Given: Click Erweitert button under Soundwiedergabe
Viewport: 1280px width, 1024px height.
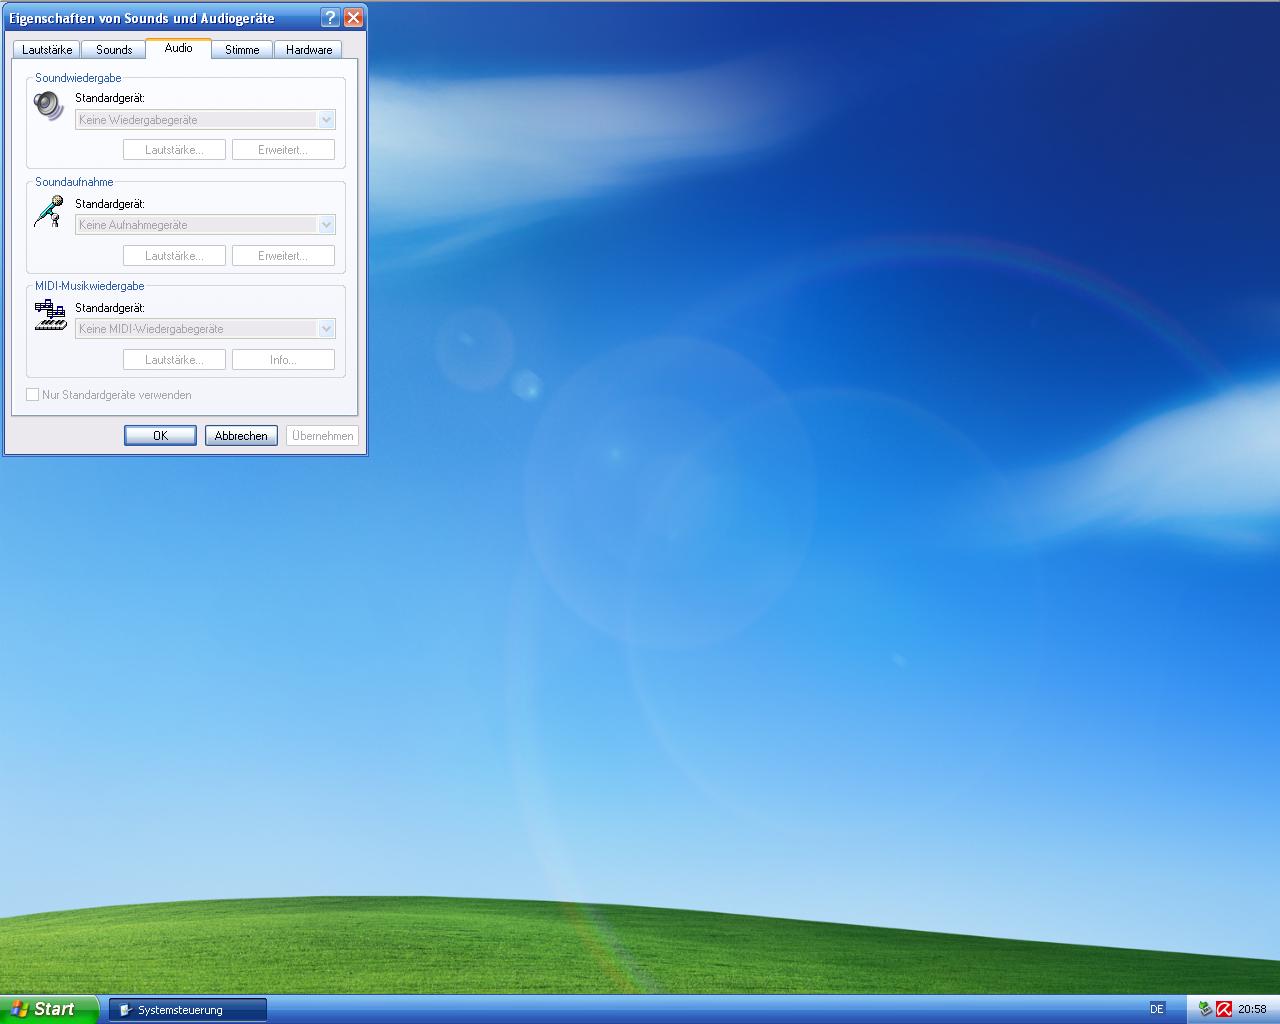Looking at the screenshot, I should [283, 150].
